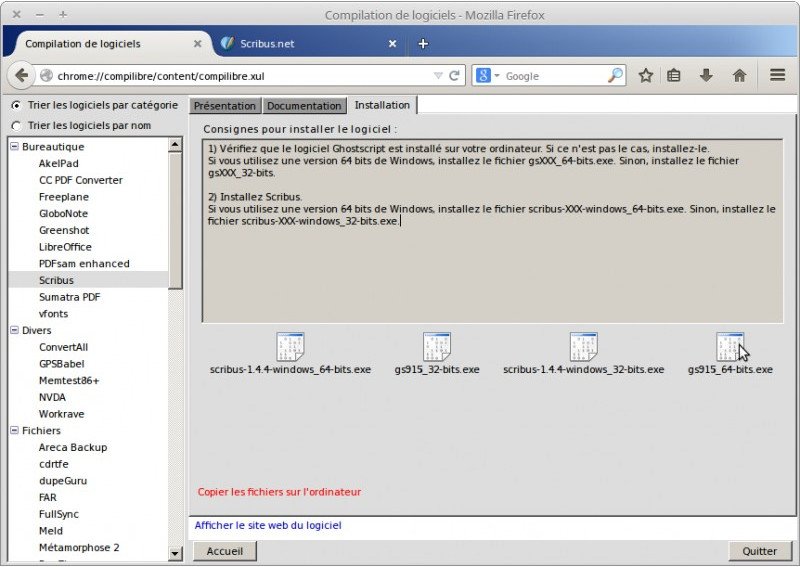Viewport: 800px width, 567px height.
Task: Click the browser back arrow button
Action: 21,76
